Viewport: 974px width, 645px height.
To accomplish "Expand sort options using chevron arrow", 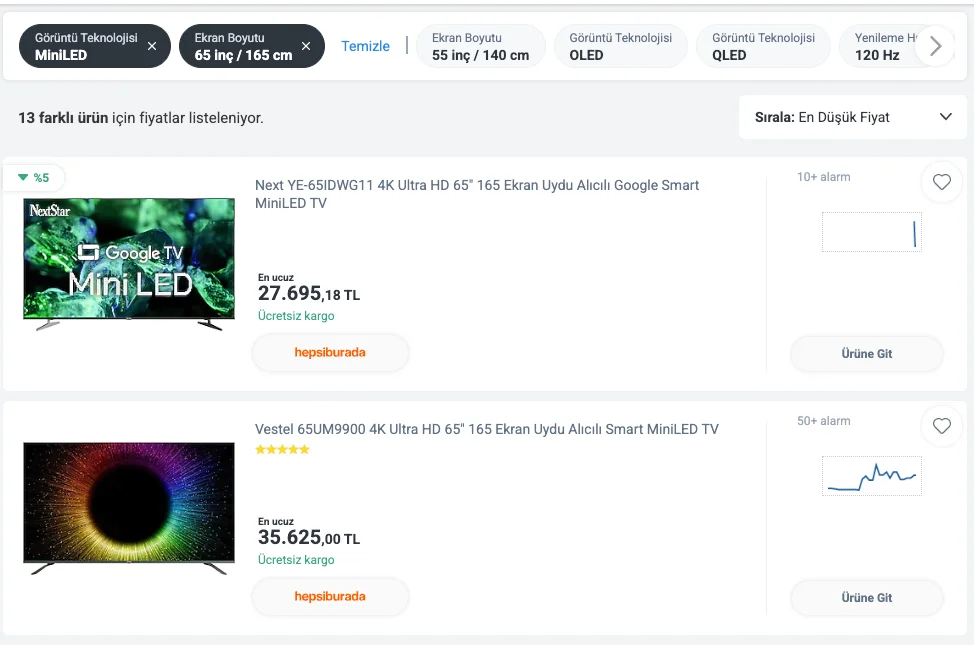I will [946, 117].
